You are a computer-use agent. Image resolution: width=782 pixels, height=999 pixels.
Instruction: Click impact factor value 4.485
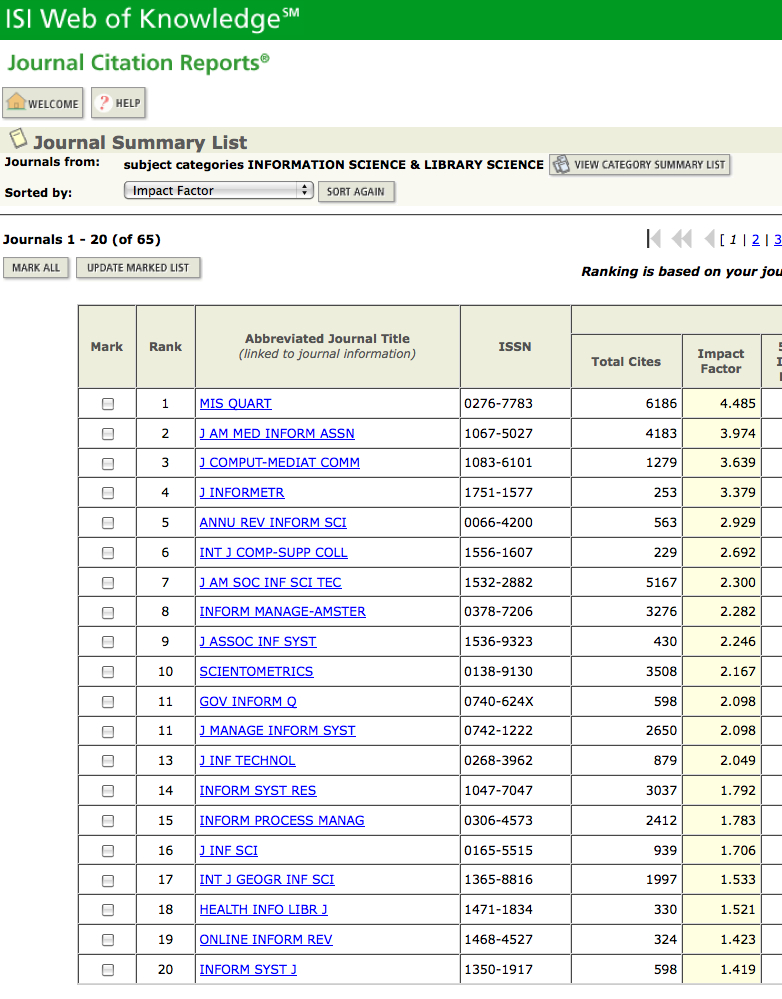[737, 403]
